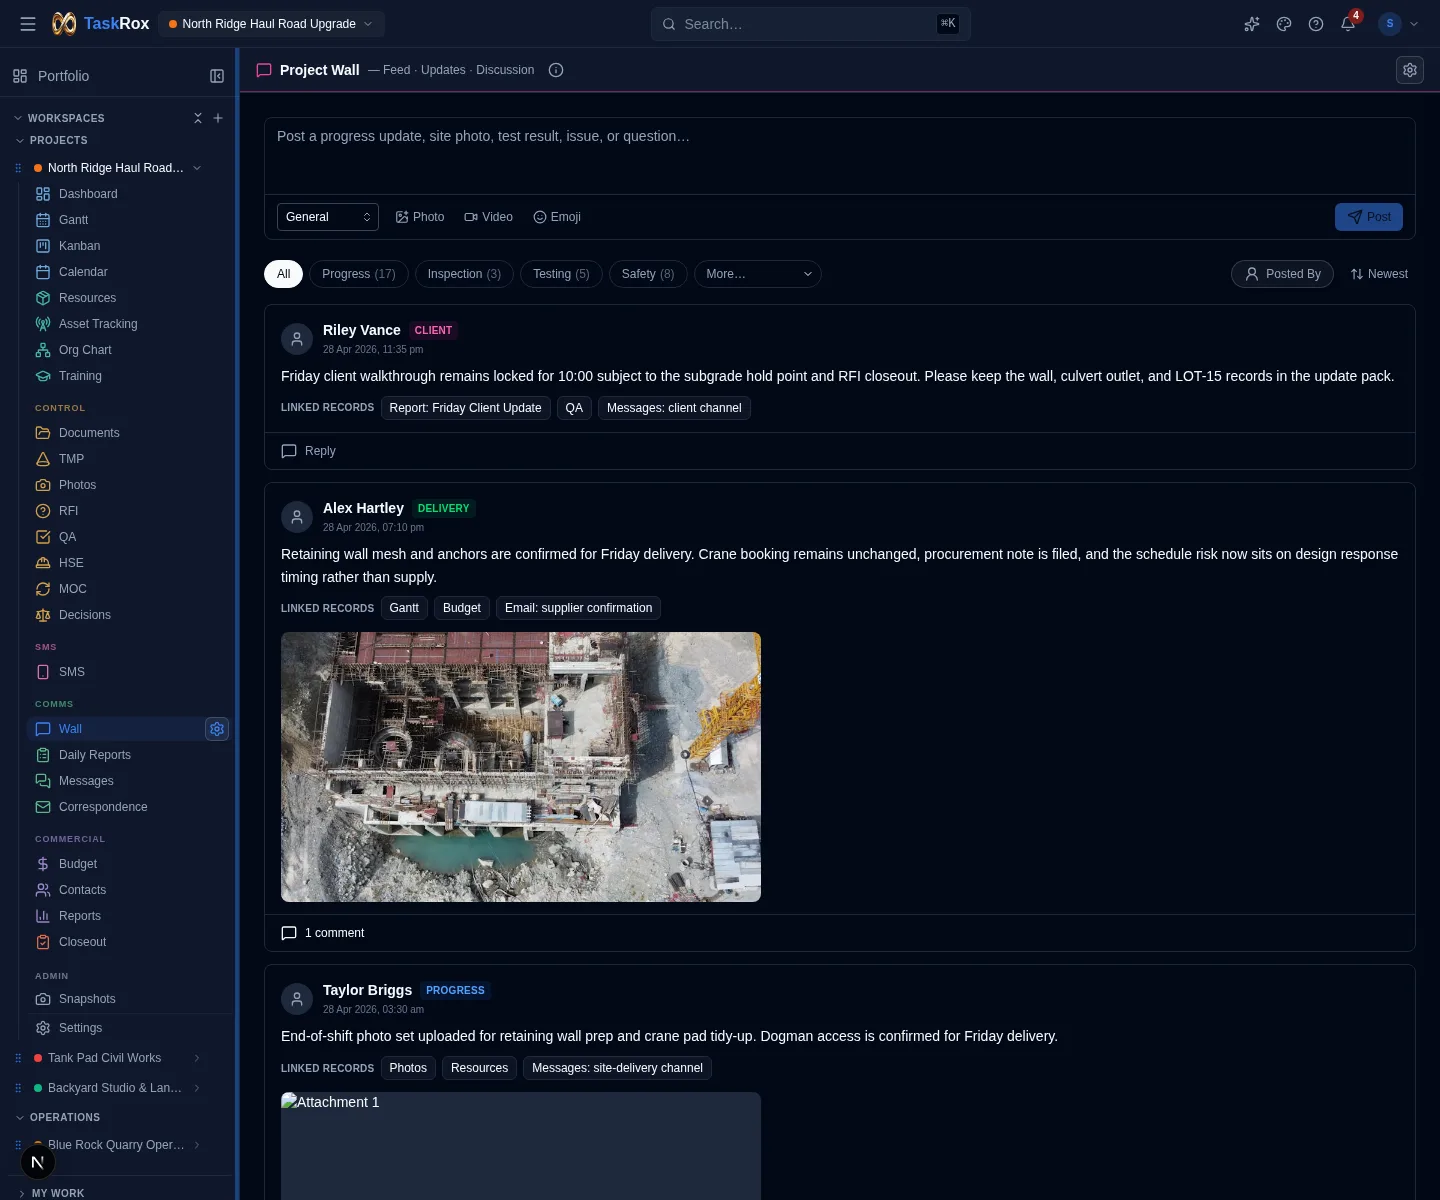Open the project selector North Ridge dropdown
This screenshot has height=1200, width=1440.
[x=271, y=24]
